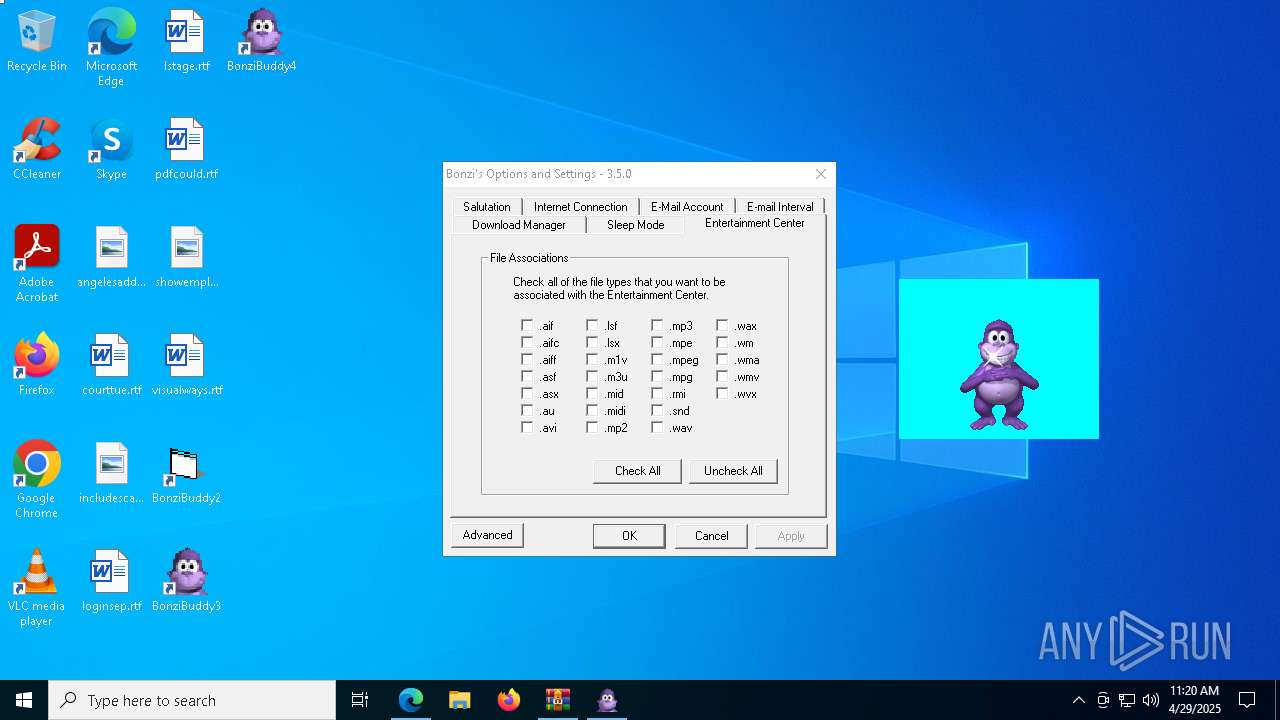The image size is (1280, 720).
Task: Select the courttue.rtf desktop file
Action: tap(111, 366)
